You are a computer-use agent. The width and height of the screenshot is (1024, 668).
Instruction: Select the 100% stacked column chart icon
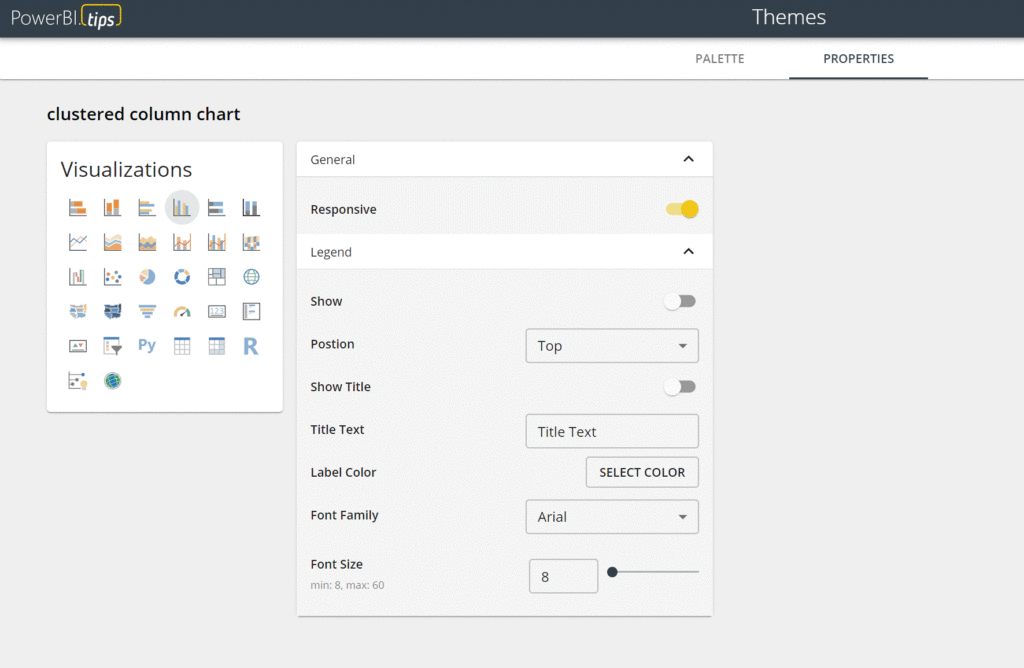point(251,208)
